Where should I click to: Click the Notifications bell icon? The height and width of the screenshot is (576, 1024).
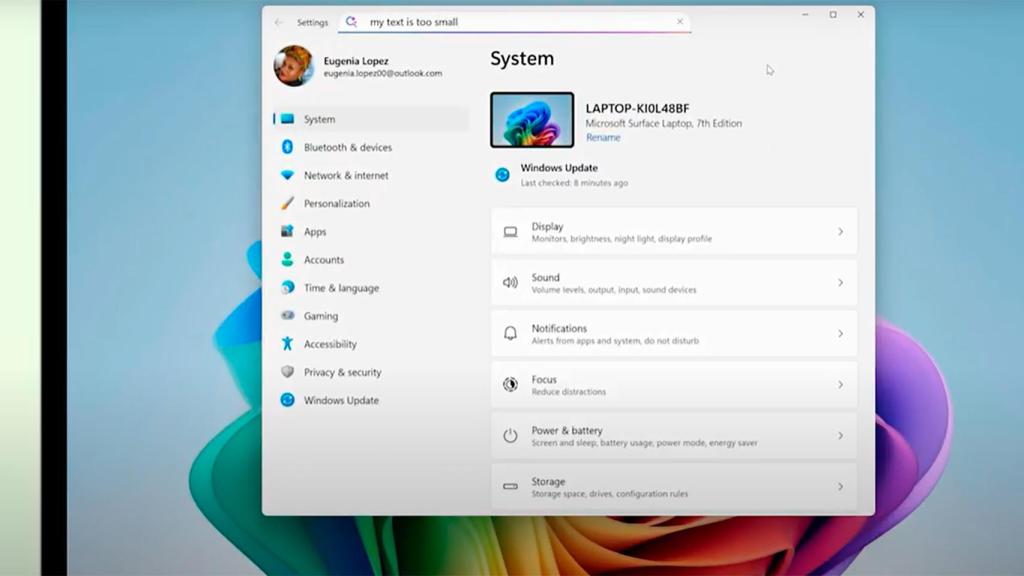coord(511,333)
